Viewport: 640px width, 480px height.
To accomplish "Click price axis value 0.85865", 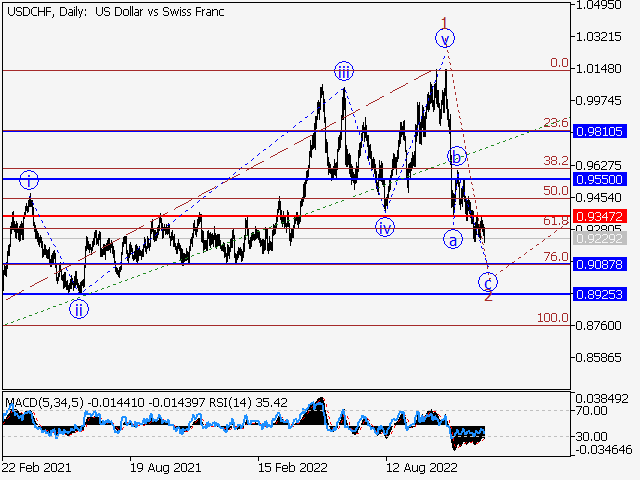I will [x=598, y=358].
